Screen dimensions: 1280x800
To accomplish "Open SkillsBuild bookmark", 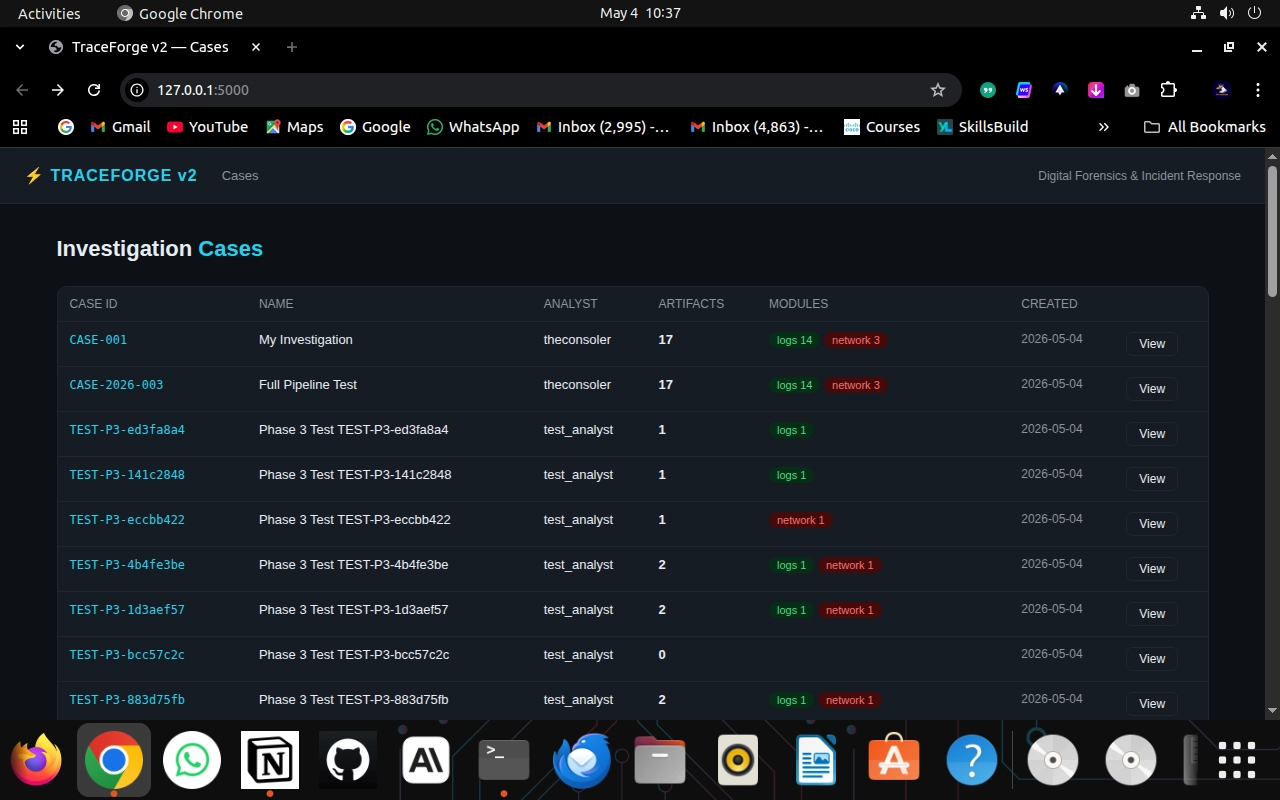I will coord(982,127).
